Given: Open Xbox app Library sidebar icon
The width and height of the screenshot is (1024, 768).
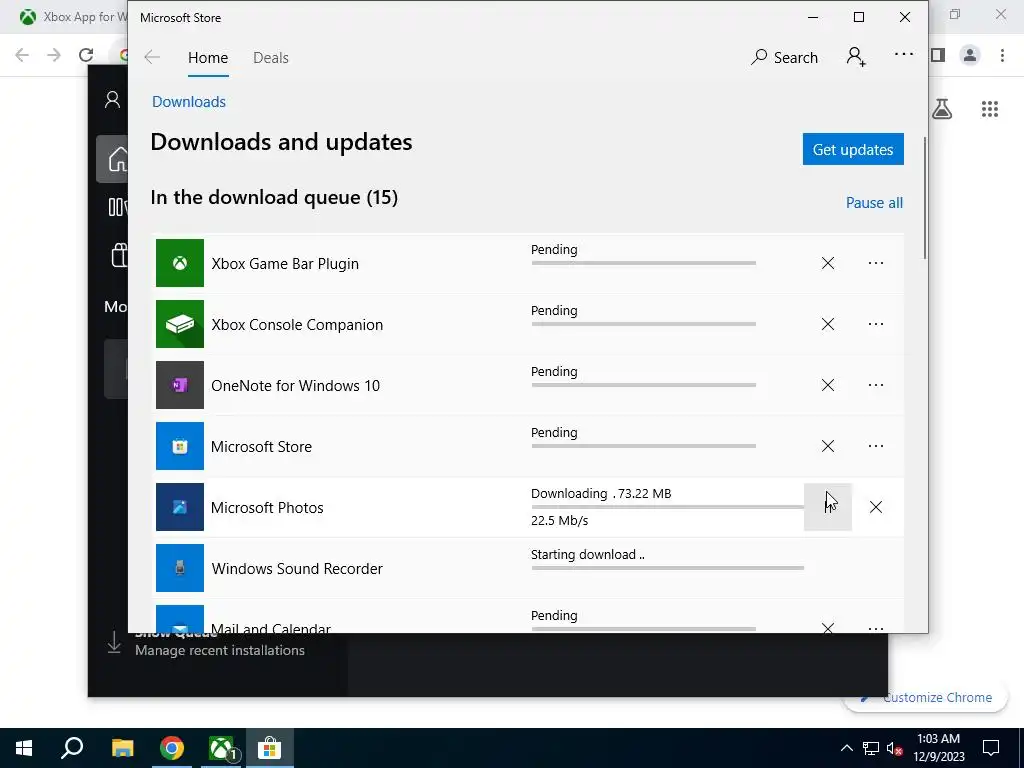Looking at the screenshot, I should 117,207.
